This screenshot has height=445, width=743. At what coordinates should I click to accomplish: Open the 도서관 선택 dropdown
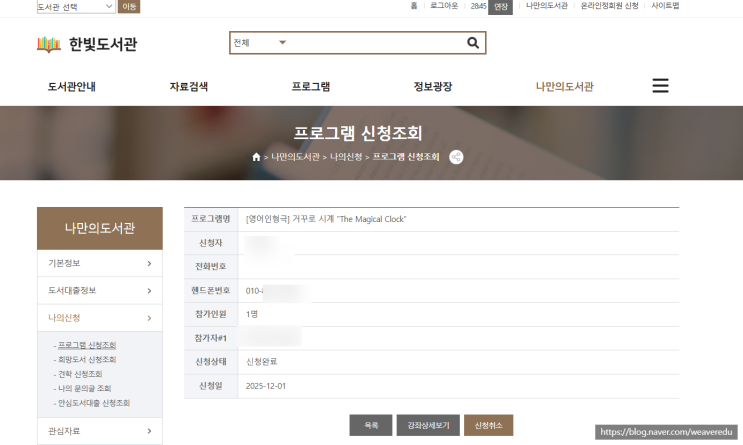[76, 7]
